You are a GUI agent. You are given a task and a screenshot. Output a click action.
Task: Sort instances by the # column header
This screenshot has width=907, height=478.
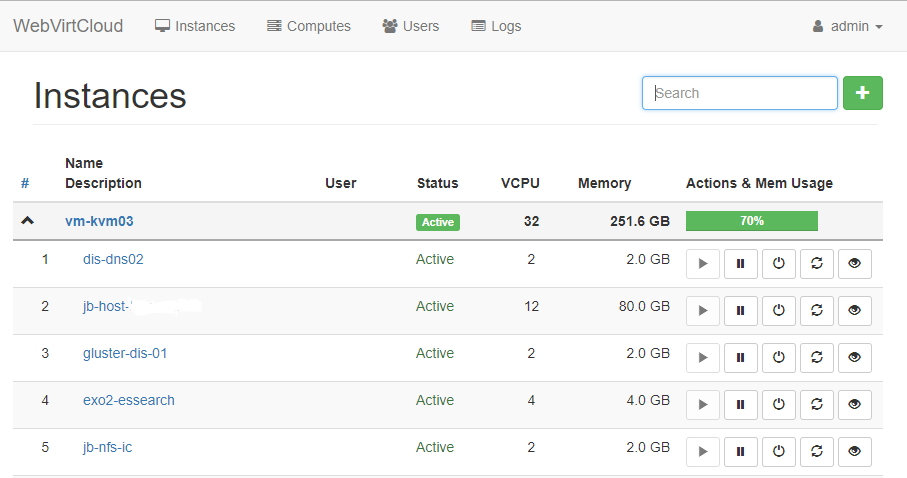[25, 184]
